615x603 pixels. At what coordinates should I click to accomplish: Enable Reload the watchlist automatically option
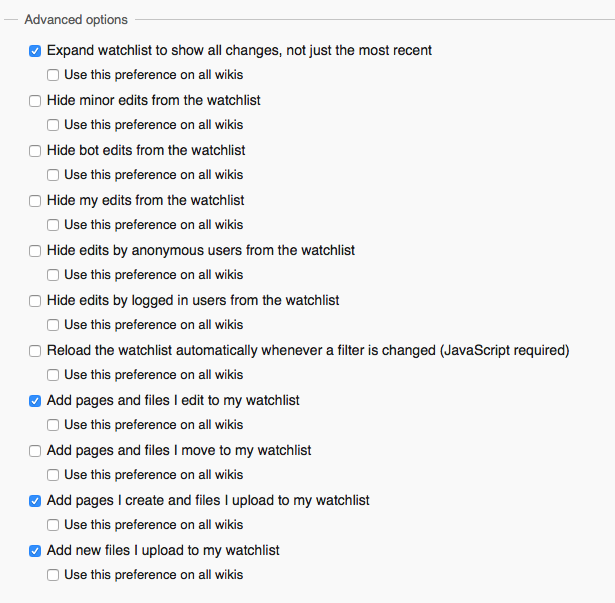pos(35,351)
